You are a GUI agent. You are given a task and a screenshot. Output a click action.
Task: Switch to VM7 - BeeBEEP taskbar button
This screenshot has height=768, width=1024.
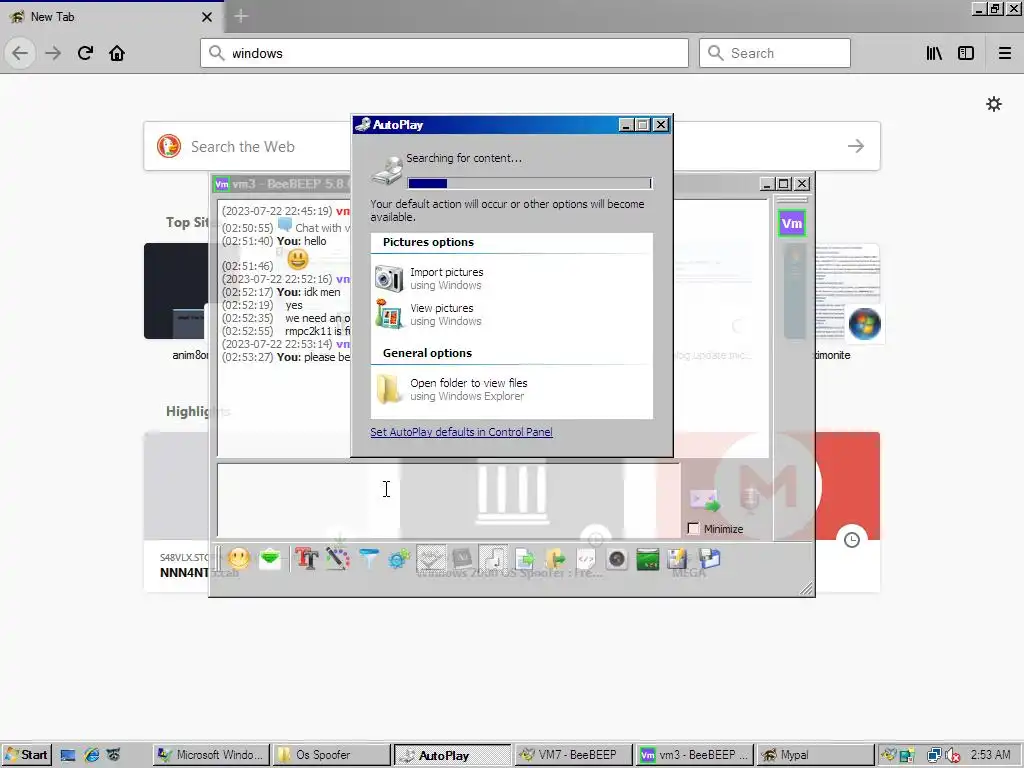(575, 755)
